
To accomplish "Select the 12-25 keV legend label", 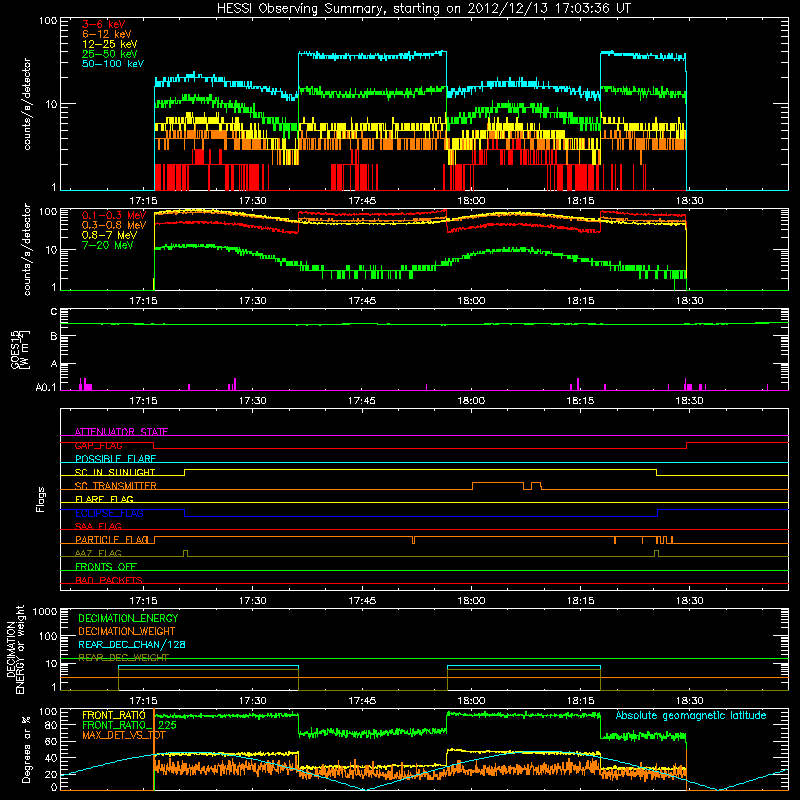I will (x=110, y=44).
